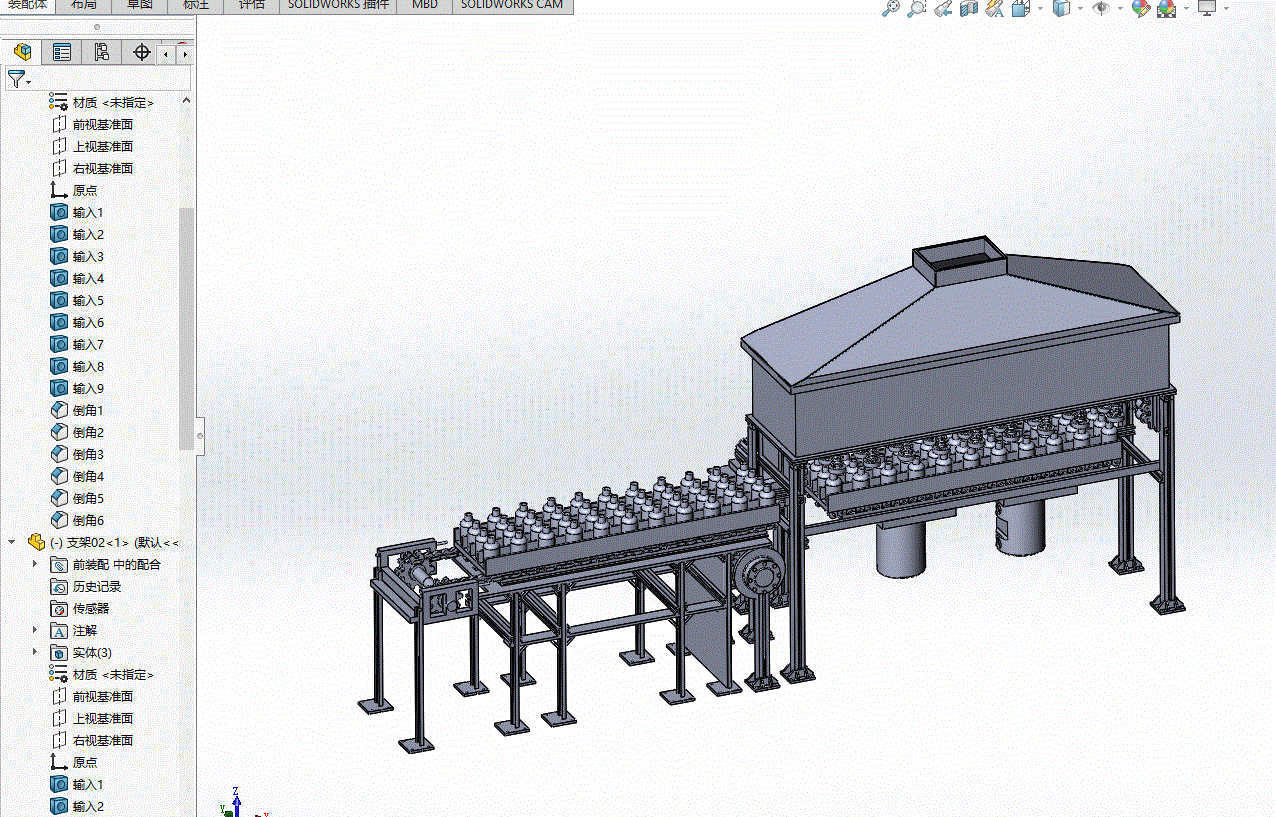Viewport: 1276px width, 817px height.
Task: Select chamfer feature 倒角4
Action: [77, 476]
